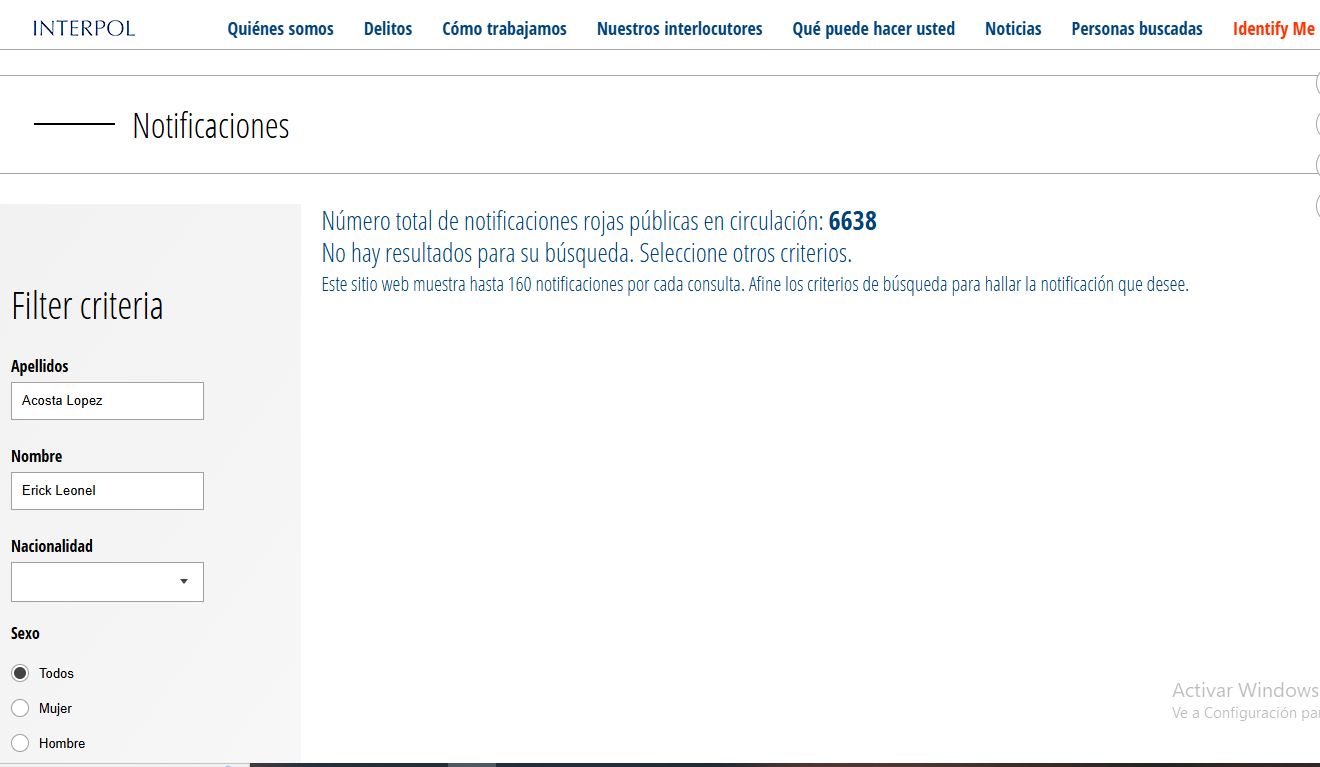Click the Nombre field containing Erick Leonel

(x=107, y=491)
